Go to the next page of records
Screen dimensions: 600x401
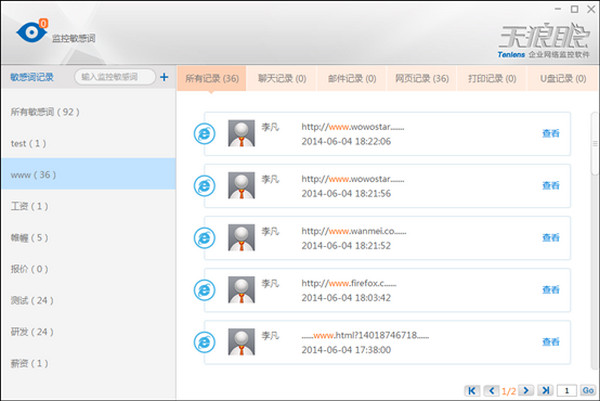(527, 389)
